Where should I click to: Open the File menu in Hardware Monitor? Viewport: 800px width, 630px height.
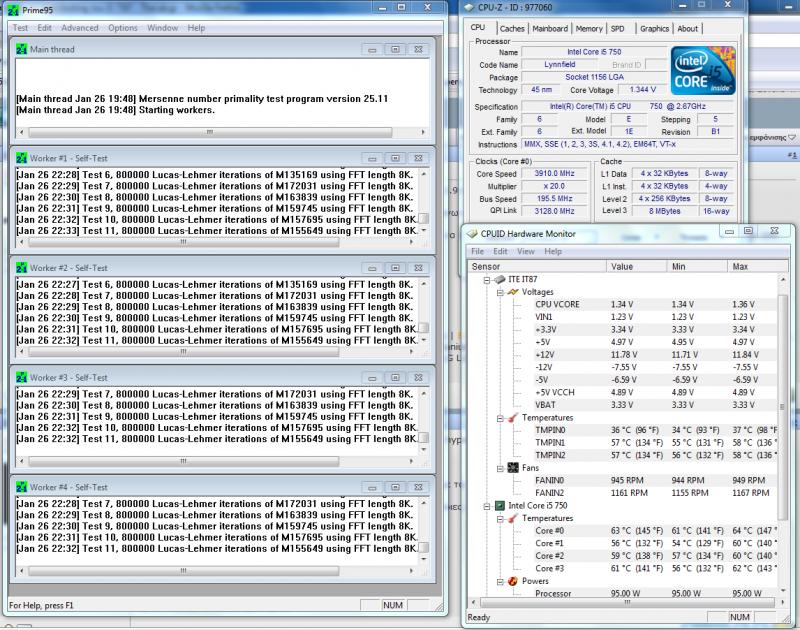478,251
